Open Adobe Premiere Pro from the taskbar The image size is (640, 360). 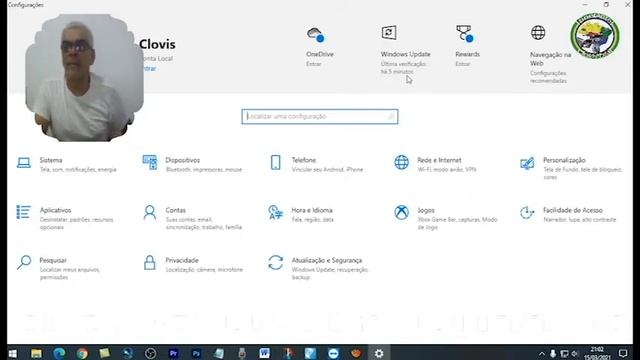click(x=173, y=353)
